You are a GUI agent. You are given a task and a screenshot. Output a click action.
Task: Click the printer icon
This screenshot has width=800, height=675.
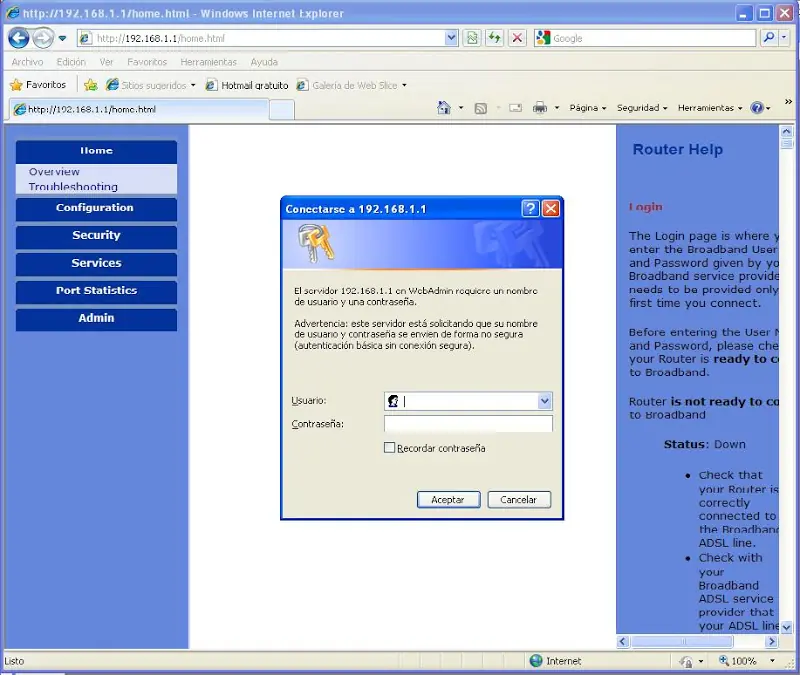[x=540, y=108]
